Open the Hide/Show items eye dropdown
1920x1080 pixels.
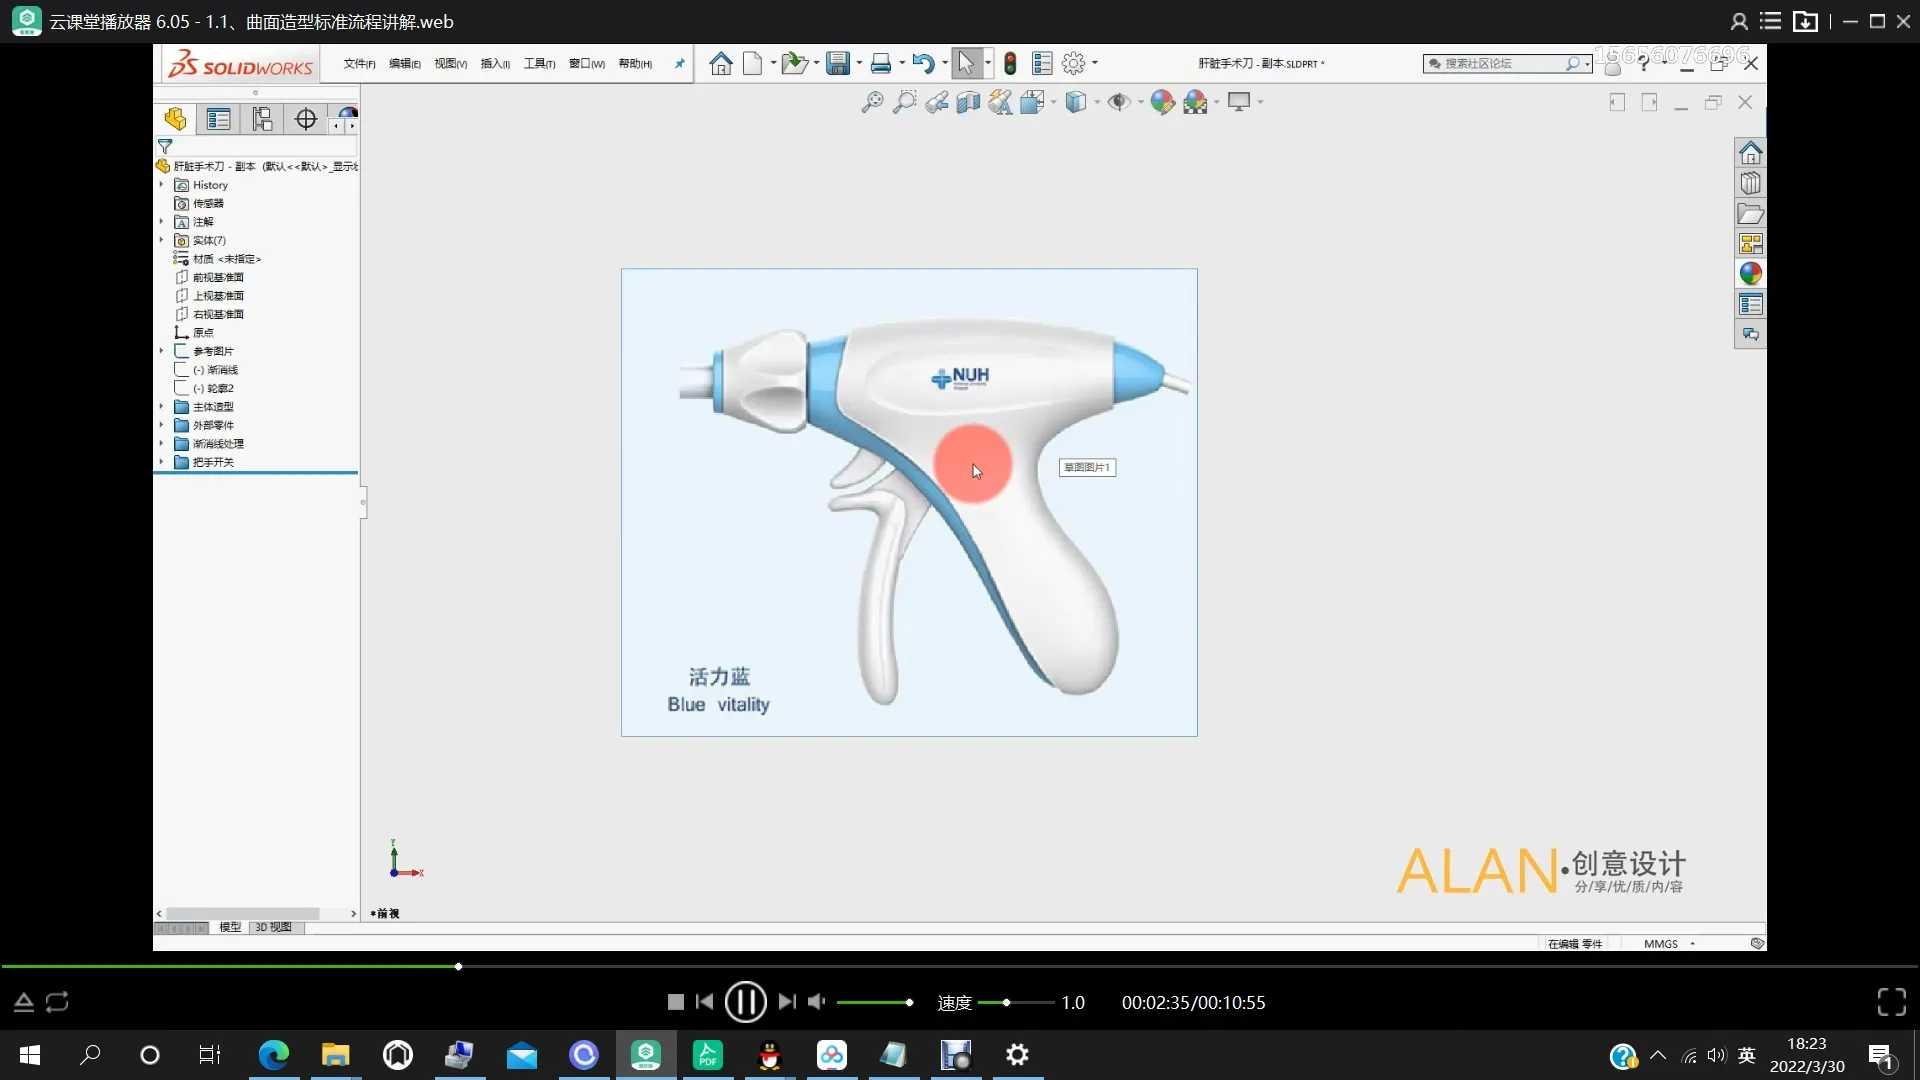tap(1140, 102)
